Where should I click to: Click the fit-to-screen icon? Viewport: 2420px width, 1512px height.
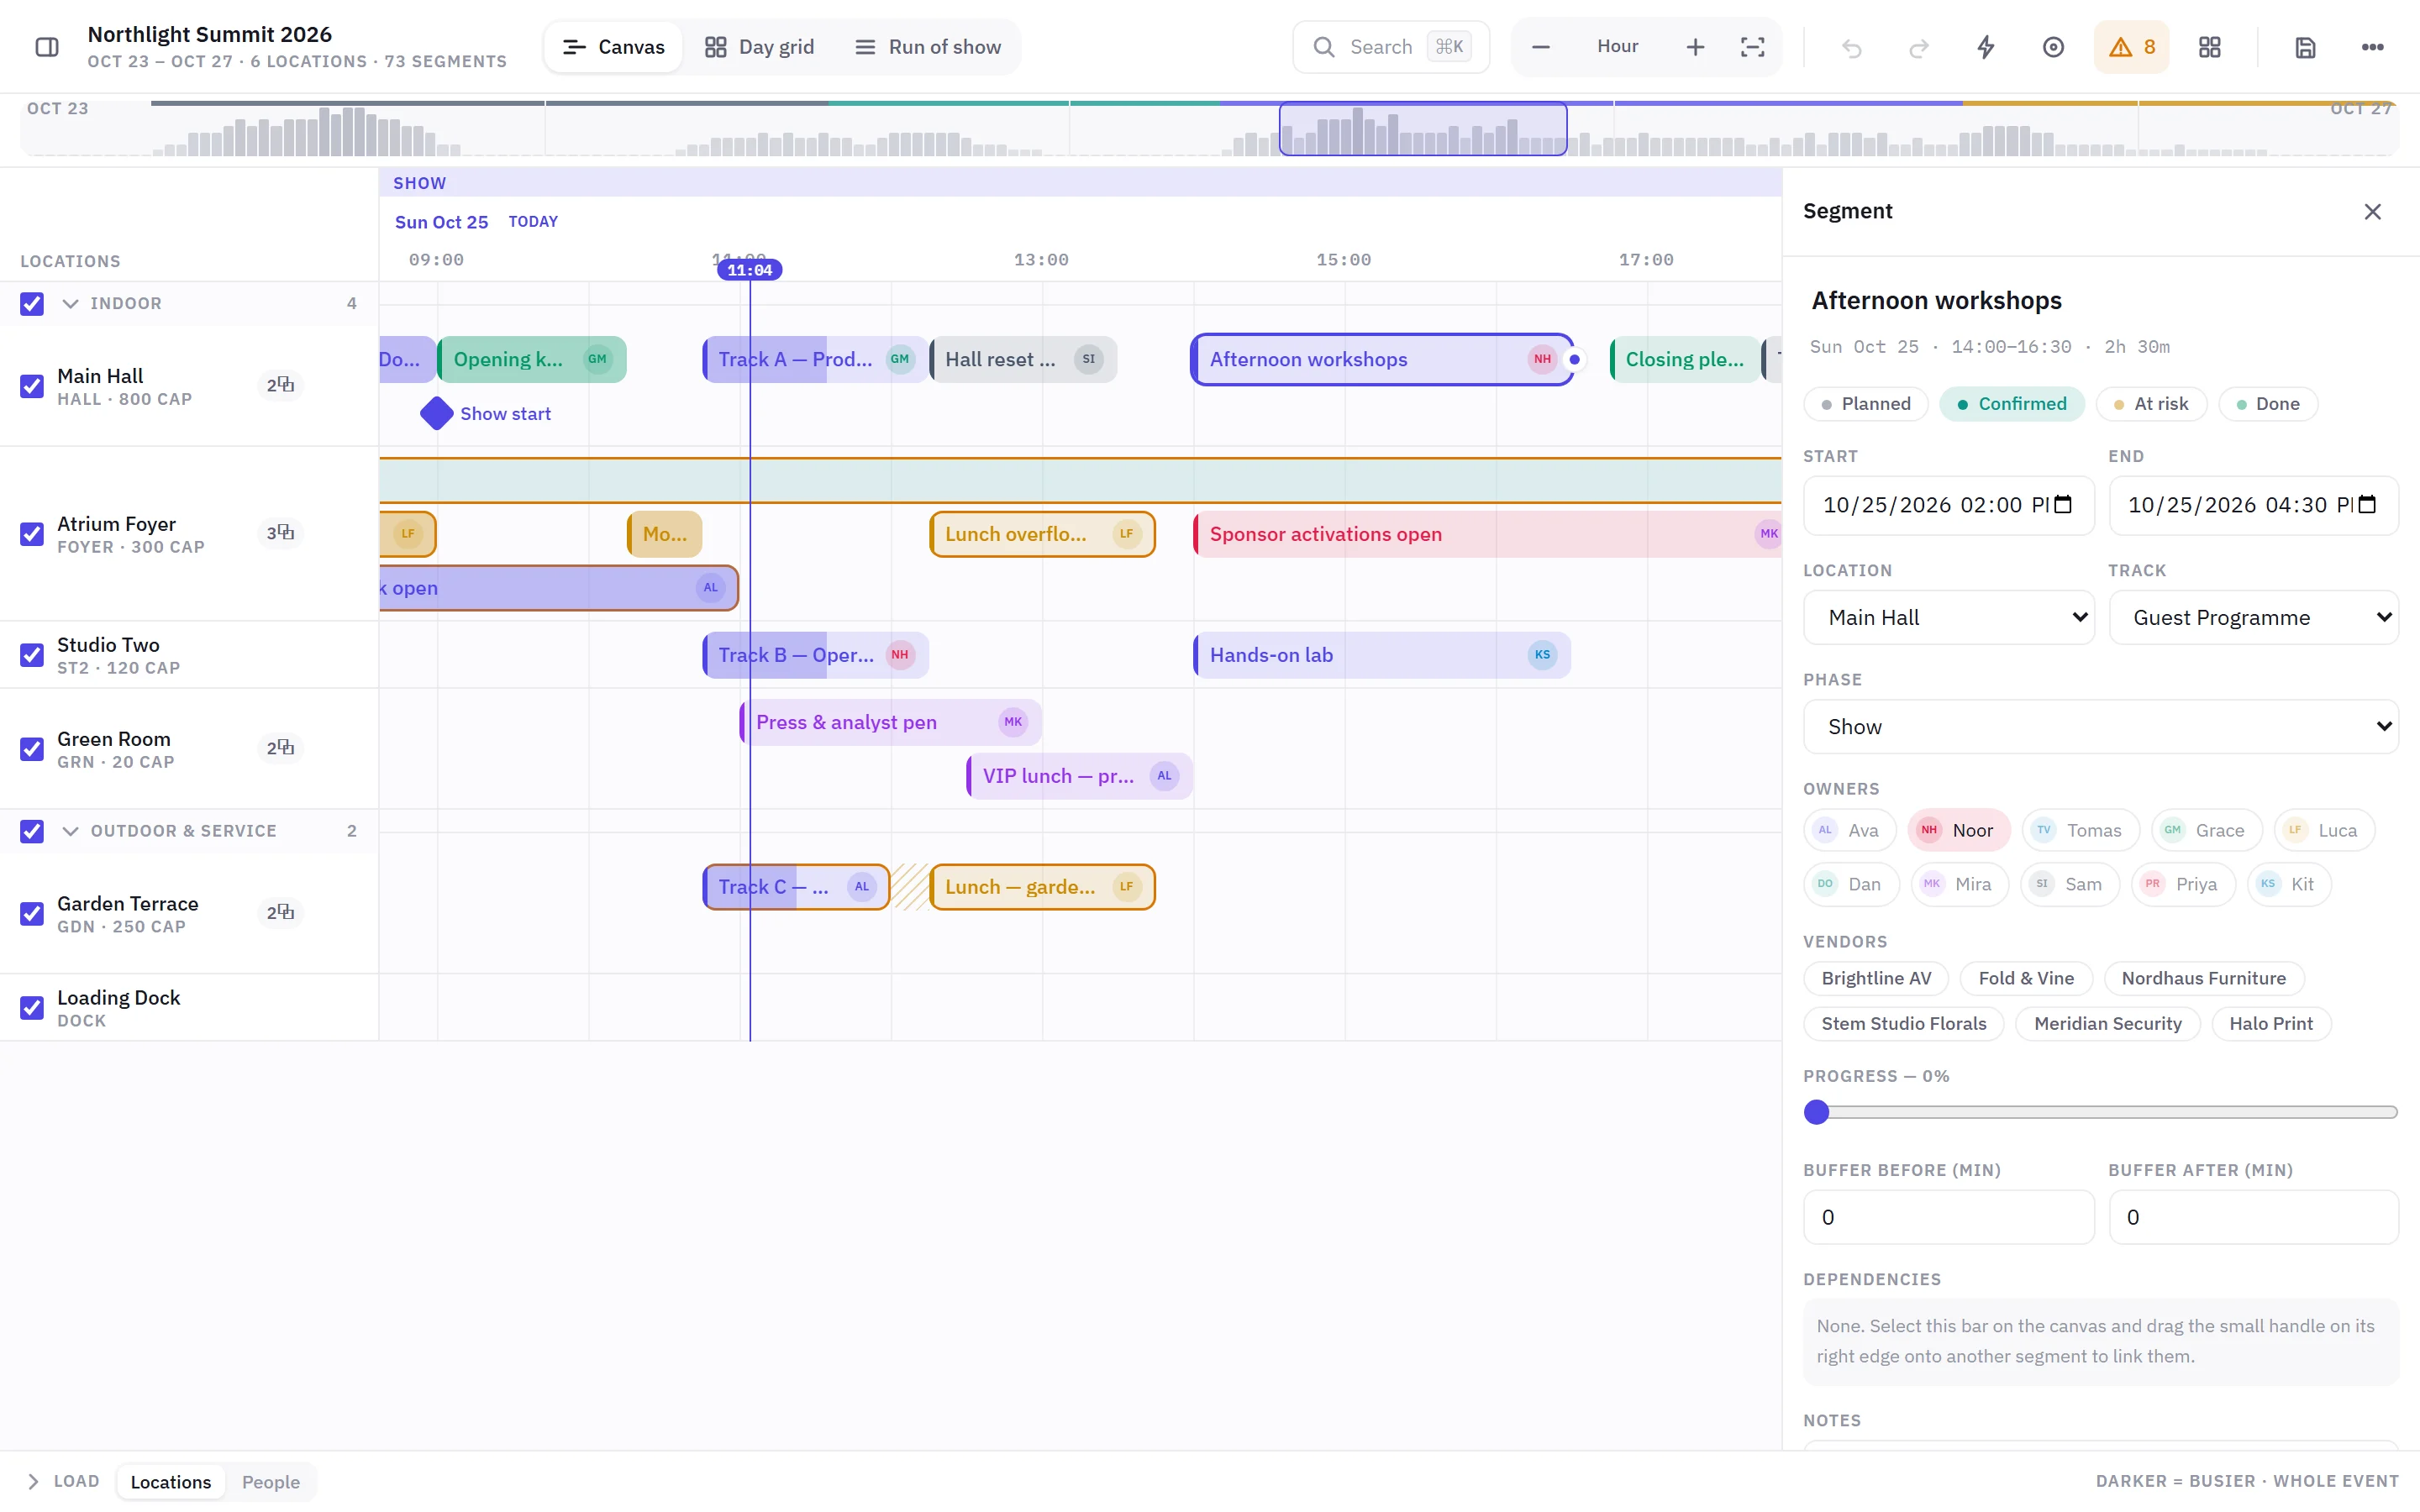pyautogui.click(x=1753, y=47)
